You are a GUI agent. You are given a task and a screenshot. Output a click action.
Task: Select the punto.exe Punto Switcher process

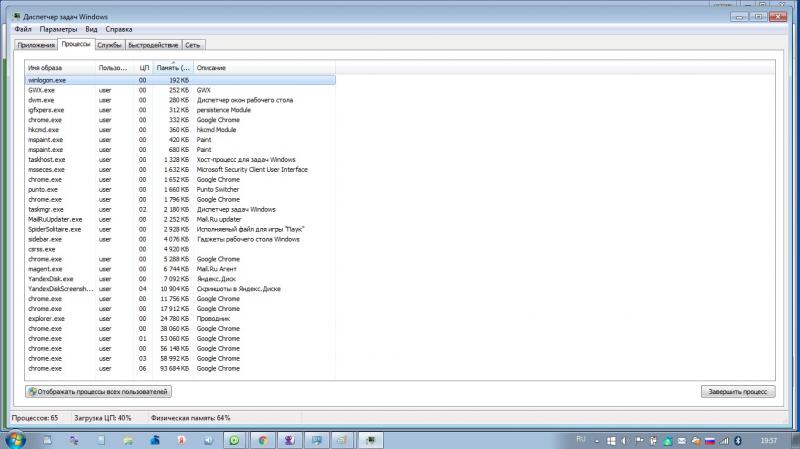[x=180, y=190]
